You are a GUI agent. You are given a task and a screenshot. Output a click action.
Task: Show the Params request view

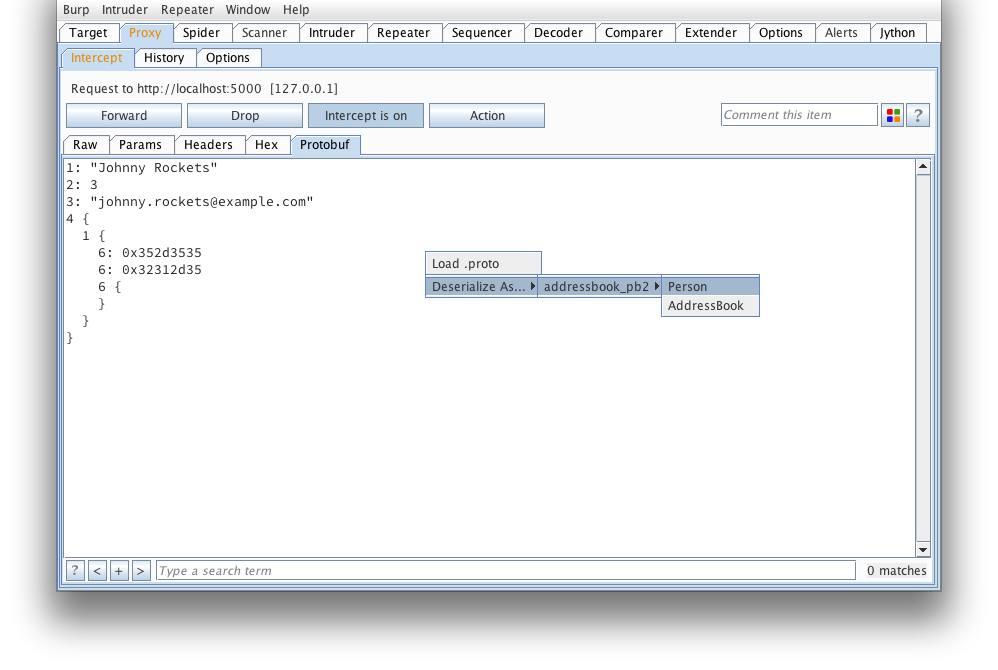(x=140, y=145)
